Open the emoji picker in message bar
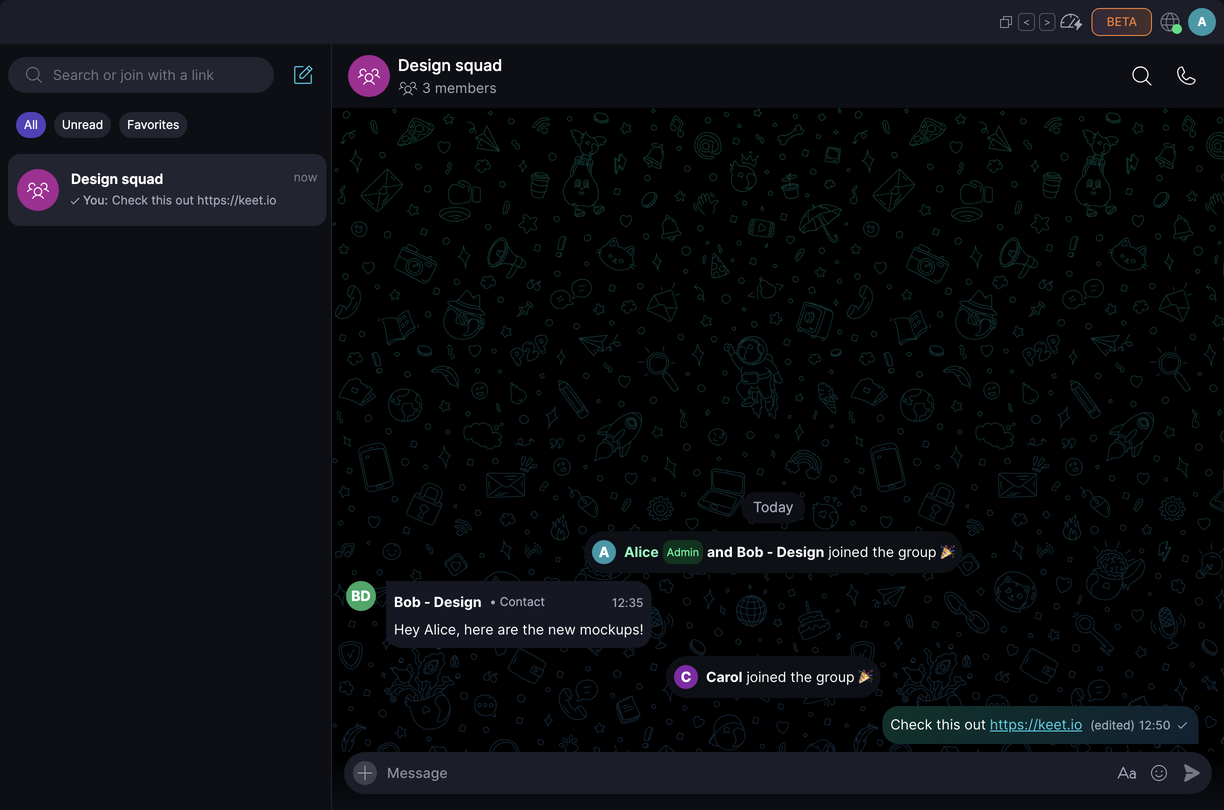Screen dimensions: 1224x810 (1159, 773)
